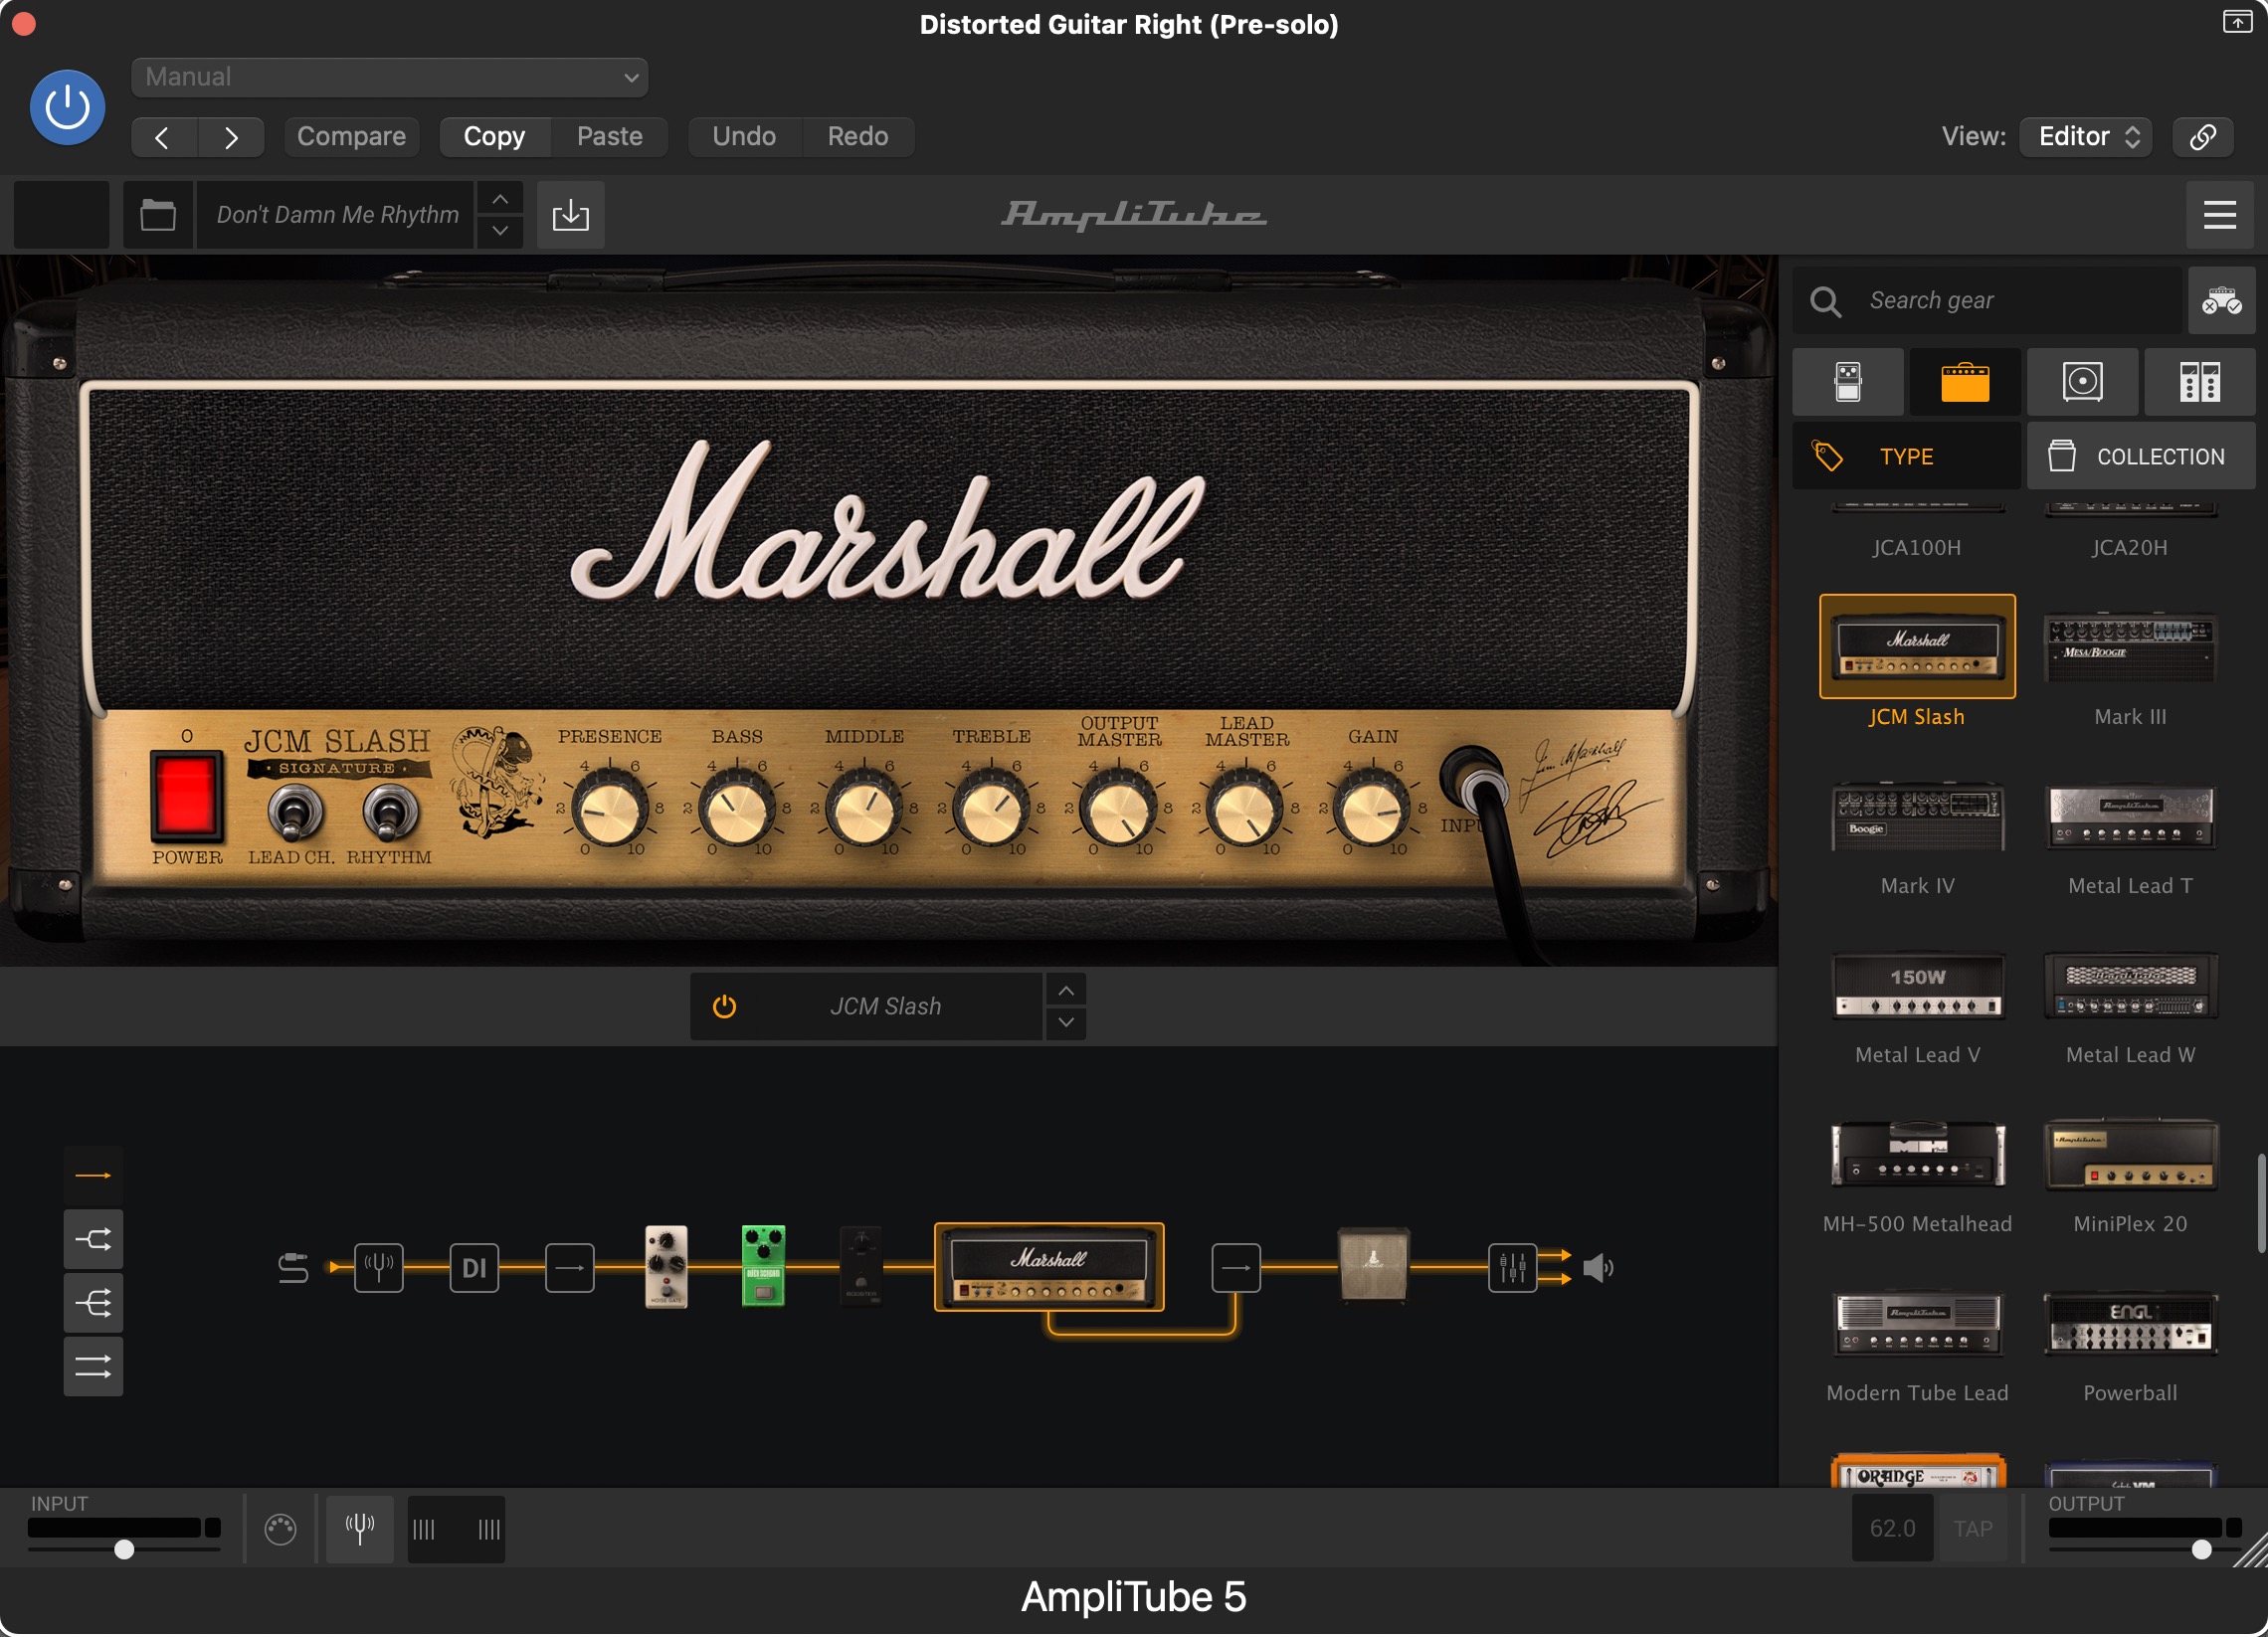Open the custom shop cart icon

coord(2222,300)
